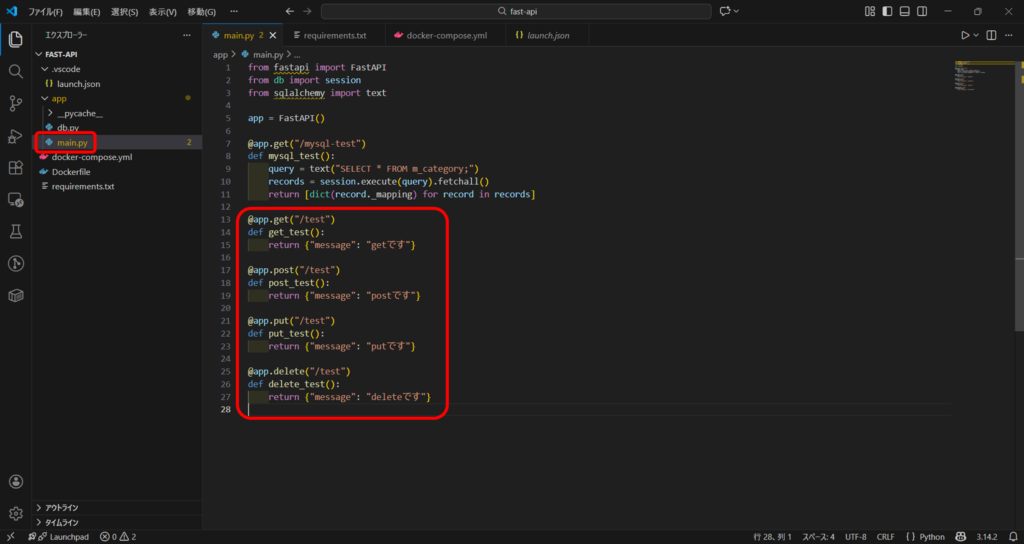Toggle the primary side bar visibility
The height and width of the screenshot is (544, 1024).
click(x=888, y=11)
